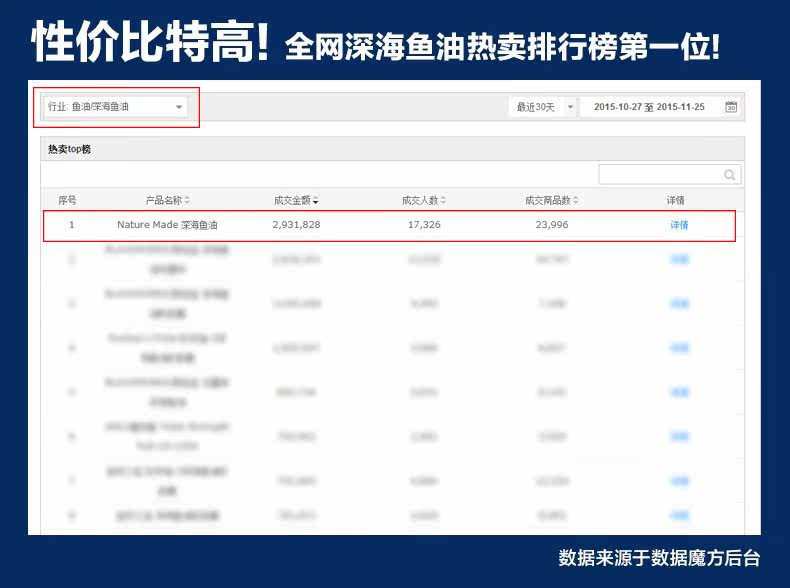Select the 2,931,828 amount cell
The height and width of the screenshot is (588, 790).
(296, 225)
